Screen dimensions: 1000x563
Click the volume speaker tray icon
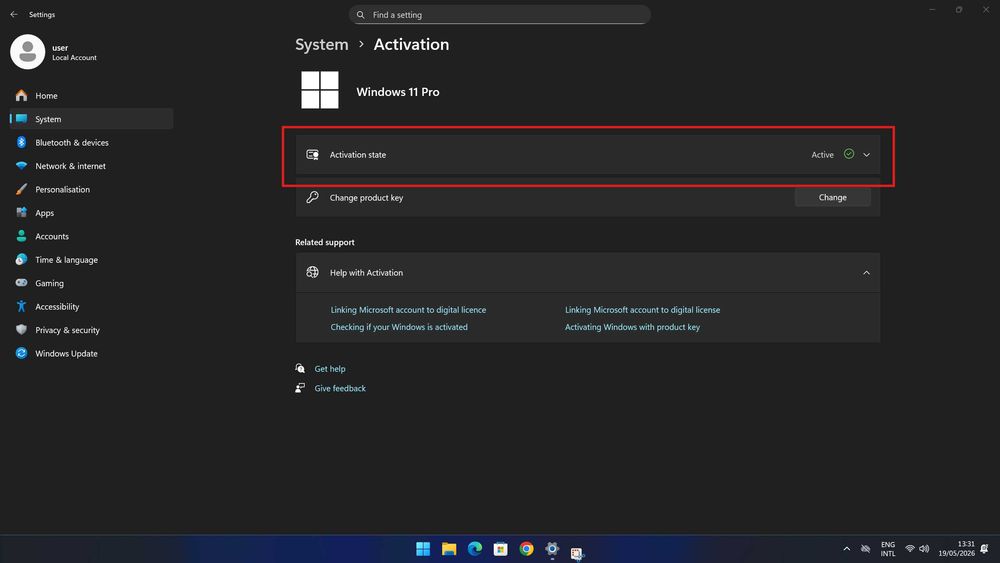[x=924, y=549]
